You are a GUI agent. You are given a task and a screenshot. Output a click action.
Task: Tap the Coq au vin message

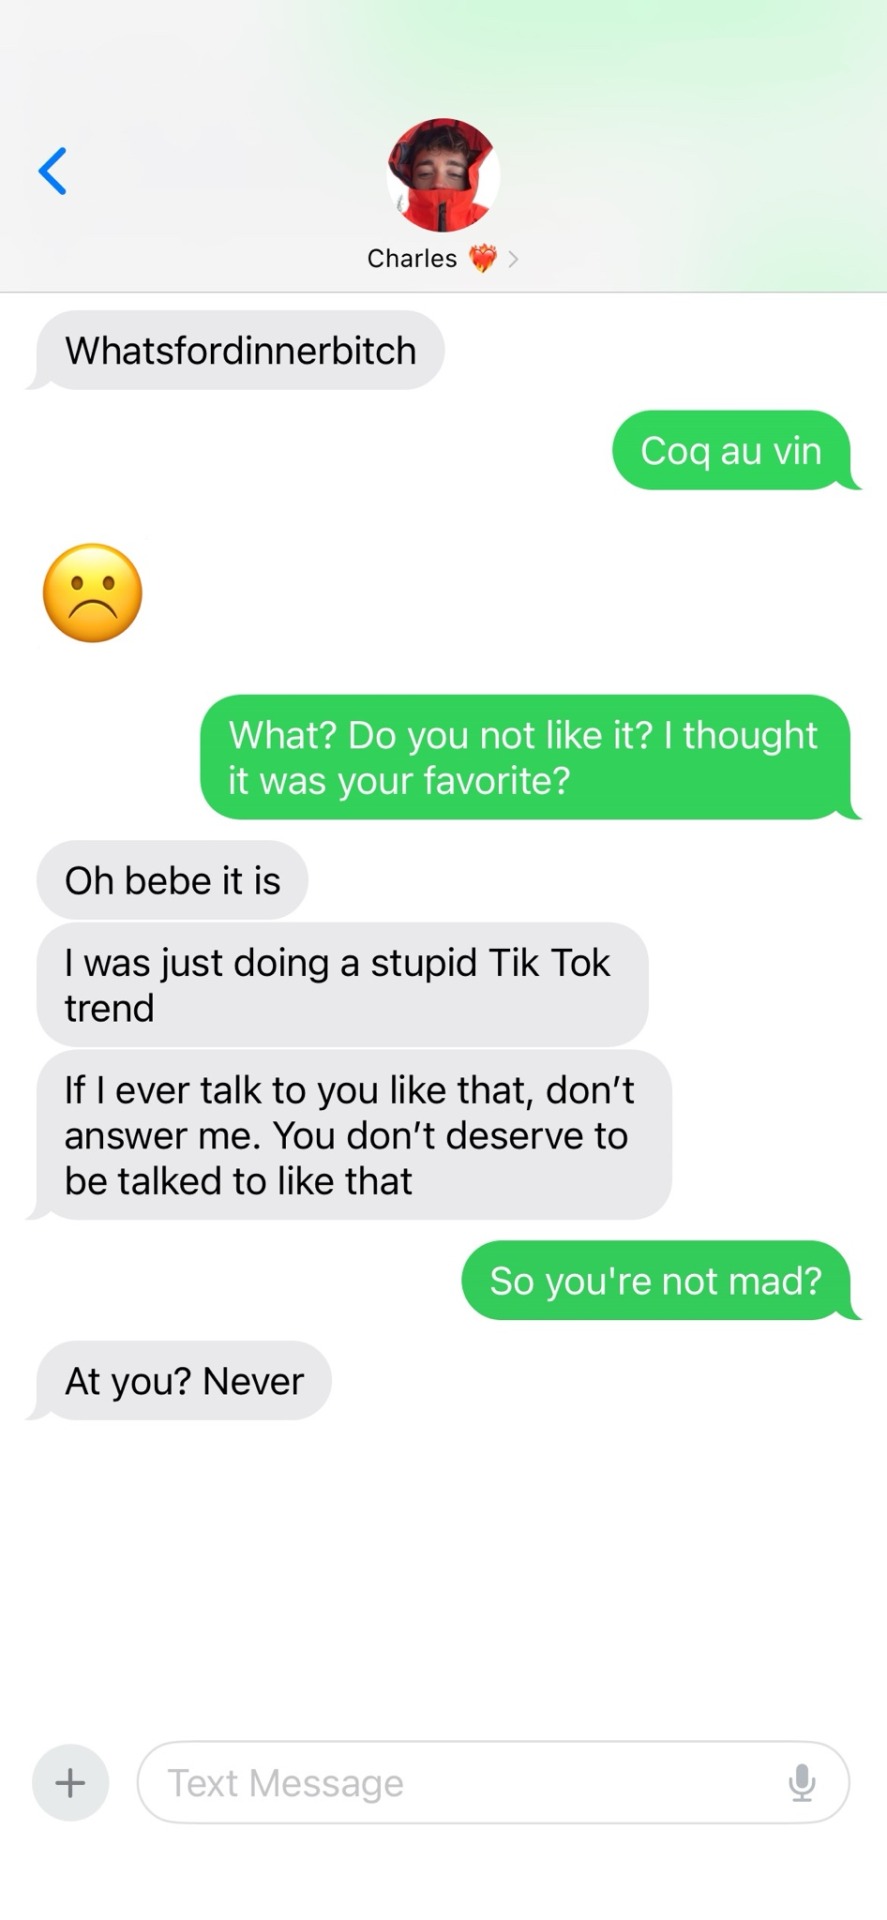coord(732,450)
